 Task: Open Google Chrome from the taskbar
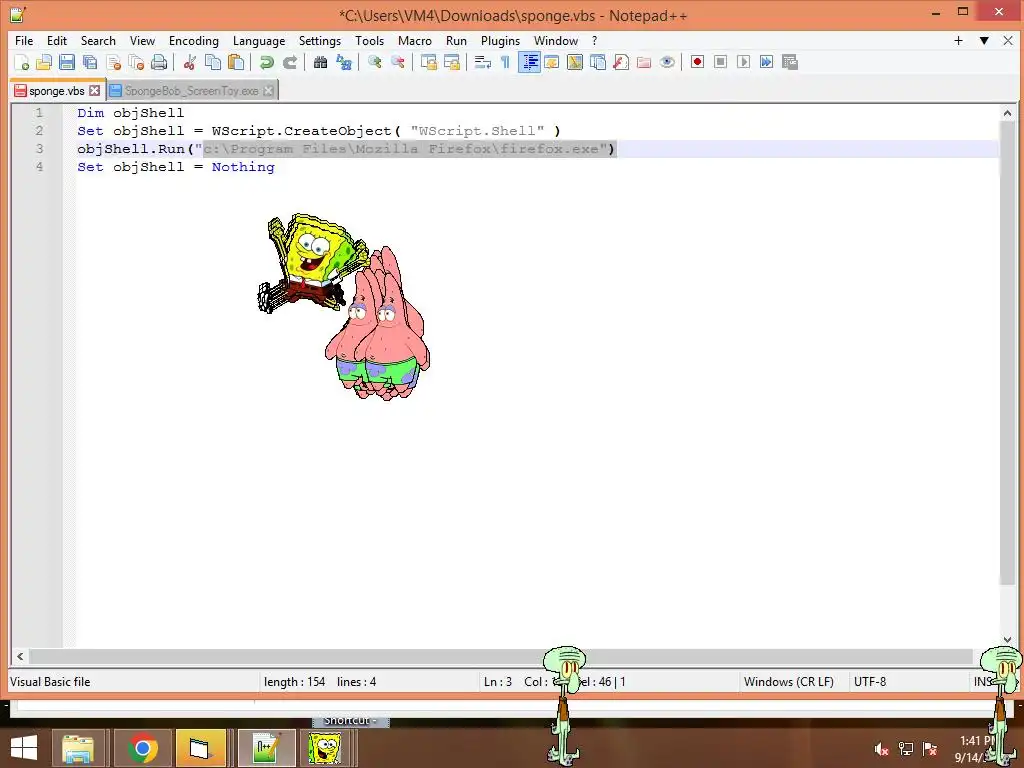[142, 748]
